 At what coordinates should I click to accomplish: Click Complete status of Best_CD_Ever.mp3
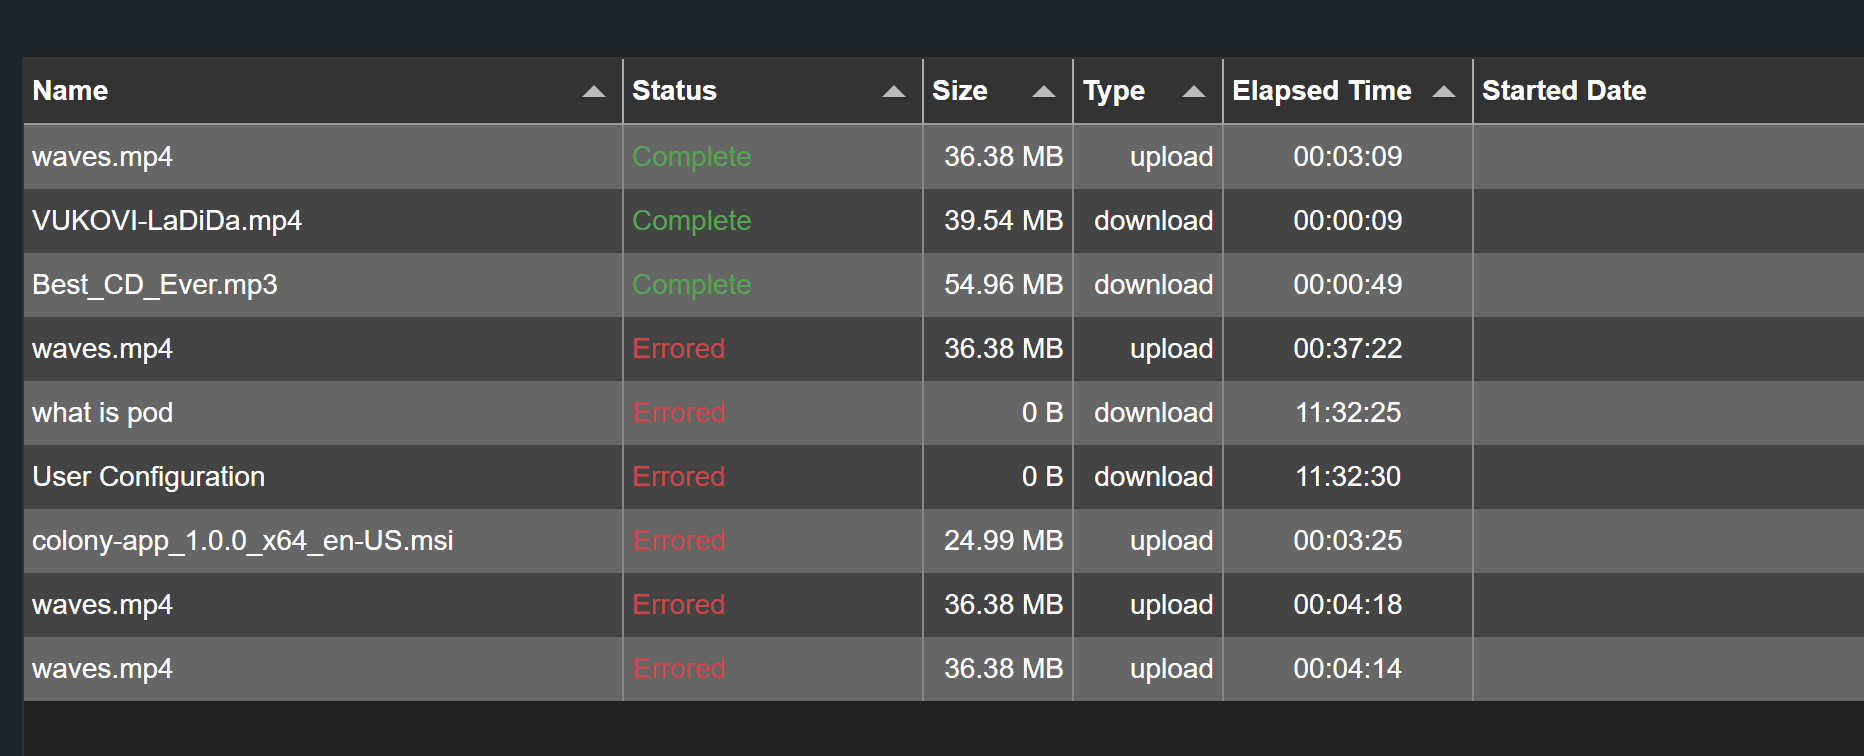(x=692, y=285)
